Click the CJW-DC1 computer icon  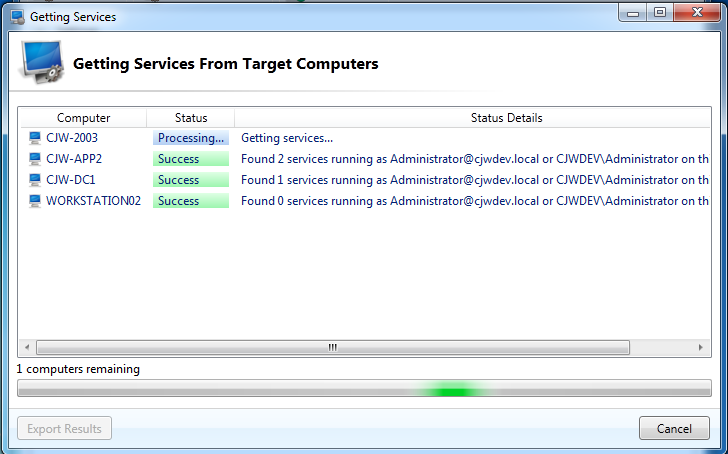[x=36, y=180]
